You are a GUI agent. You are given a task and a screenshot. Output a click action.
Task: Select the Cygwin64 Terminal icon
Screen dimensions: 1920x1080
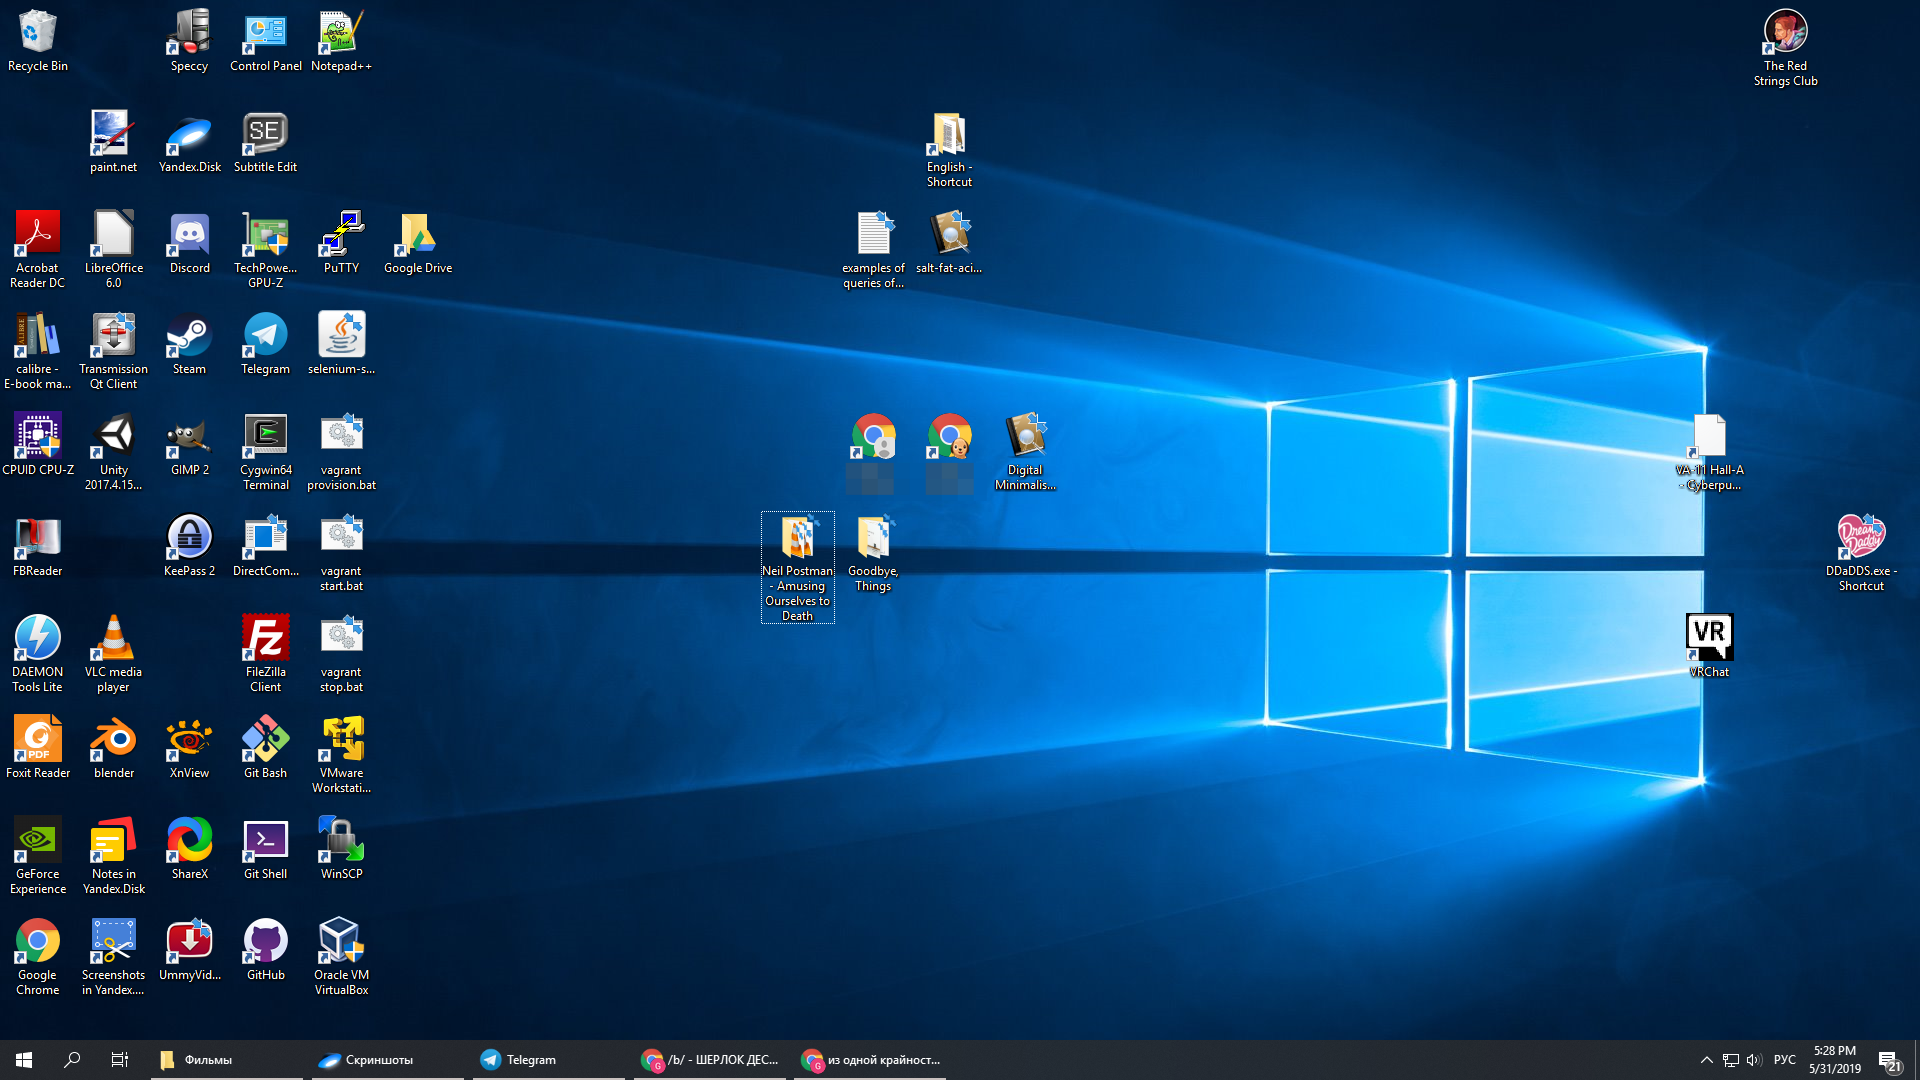coord(265,452)
